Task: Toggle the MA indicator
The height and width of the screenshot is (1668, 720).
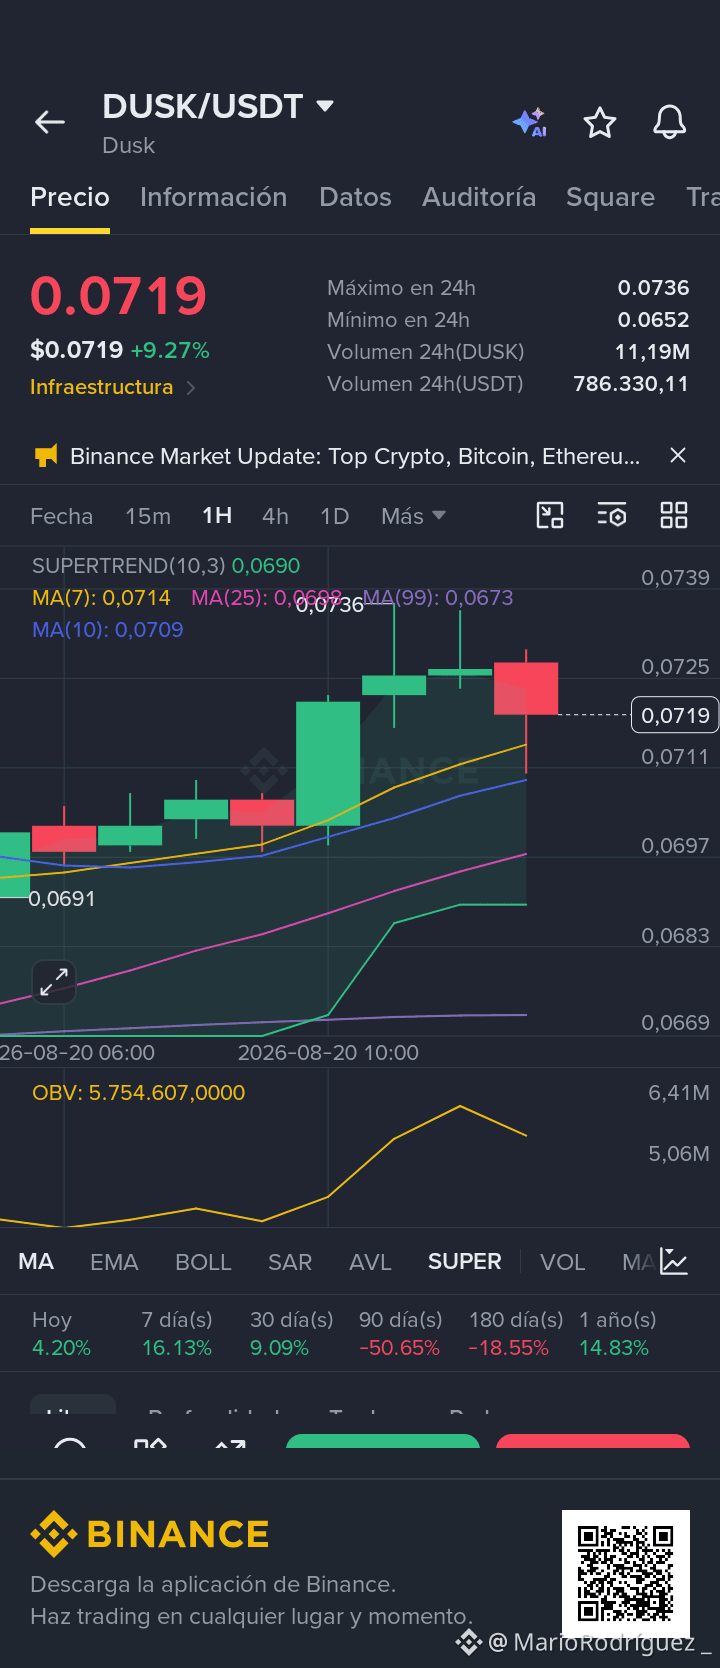Action: (36, 1262)
